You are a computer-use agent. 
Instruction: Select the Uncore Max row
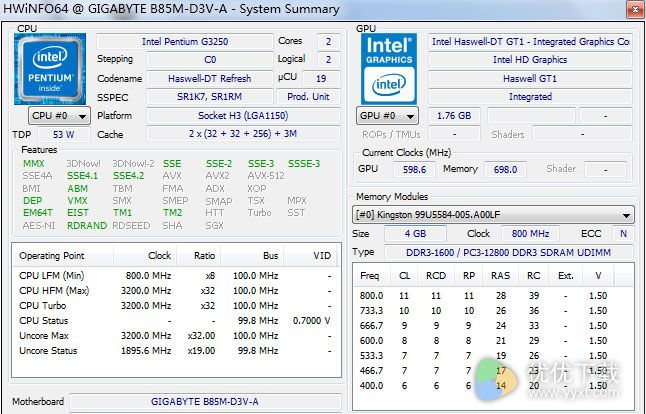176,336
